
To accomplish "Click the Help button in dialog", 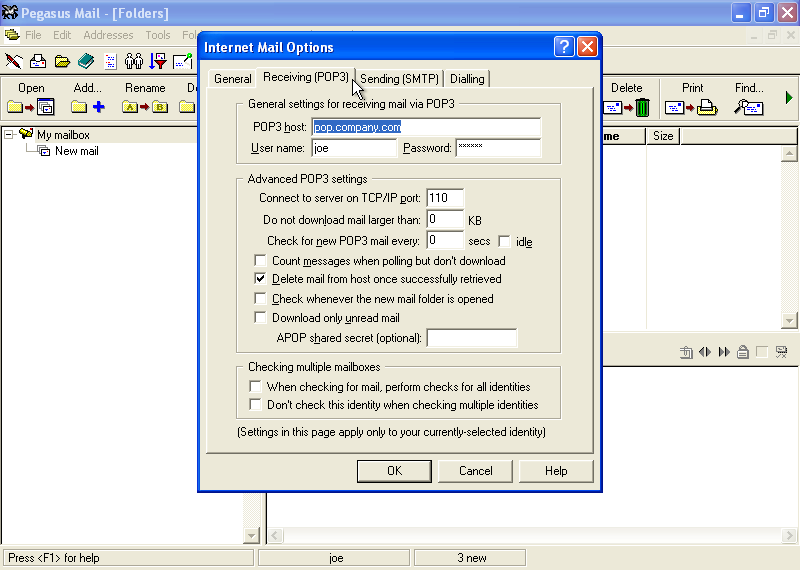I will (556, 470).
